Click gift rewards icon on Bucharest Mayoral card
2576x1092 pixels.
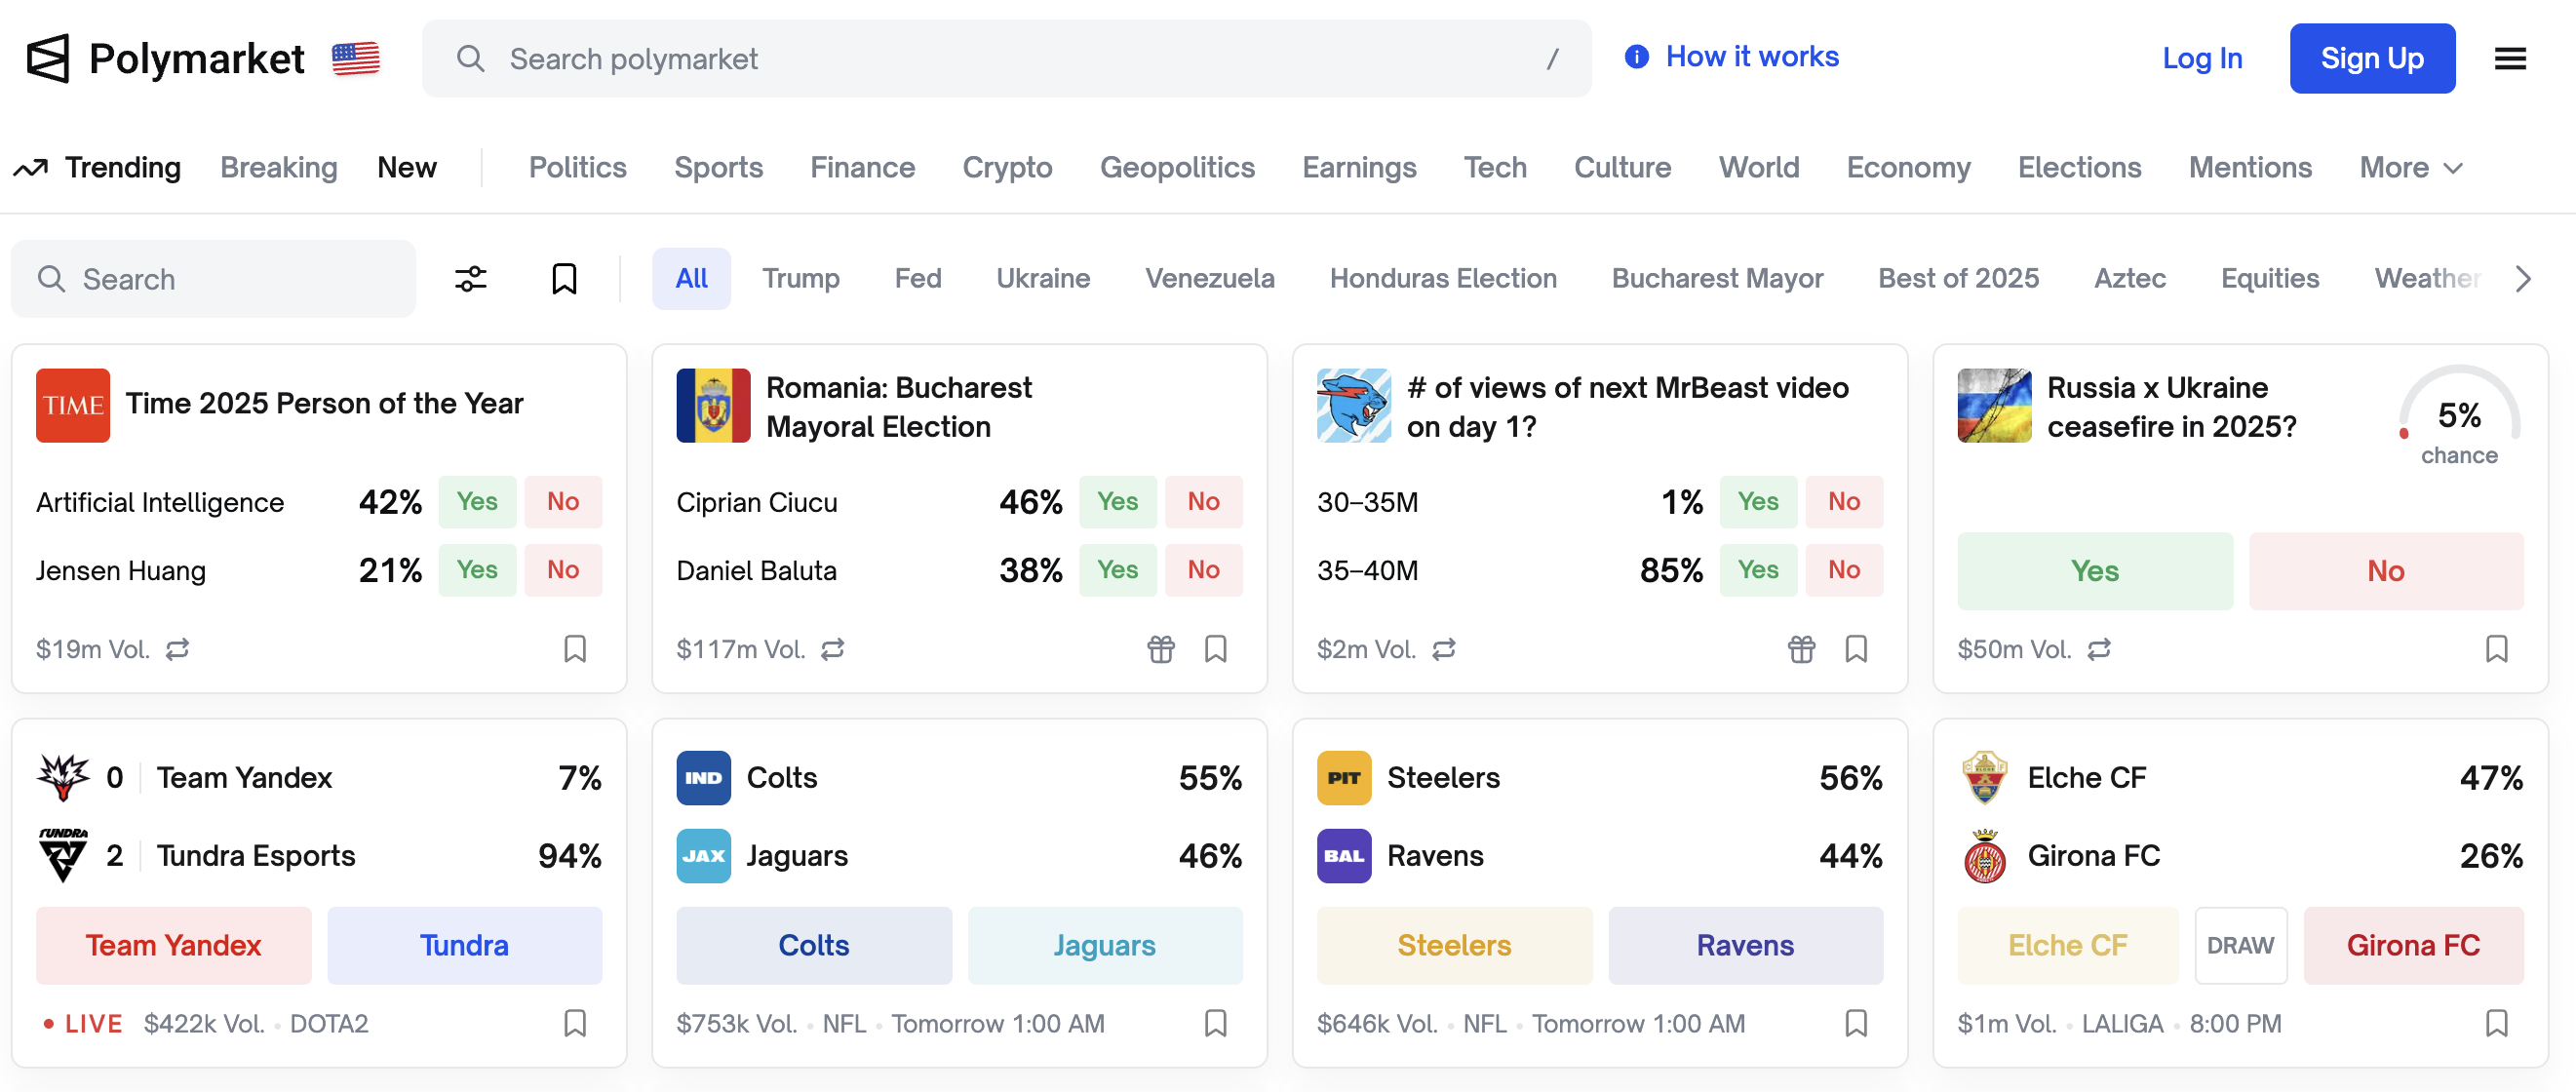1160,650
